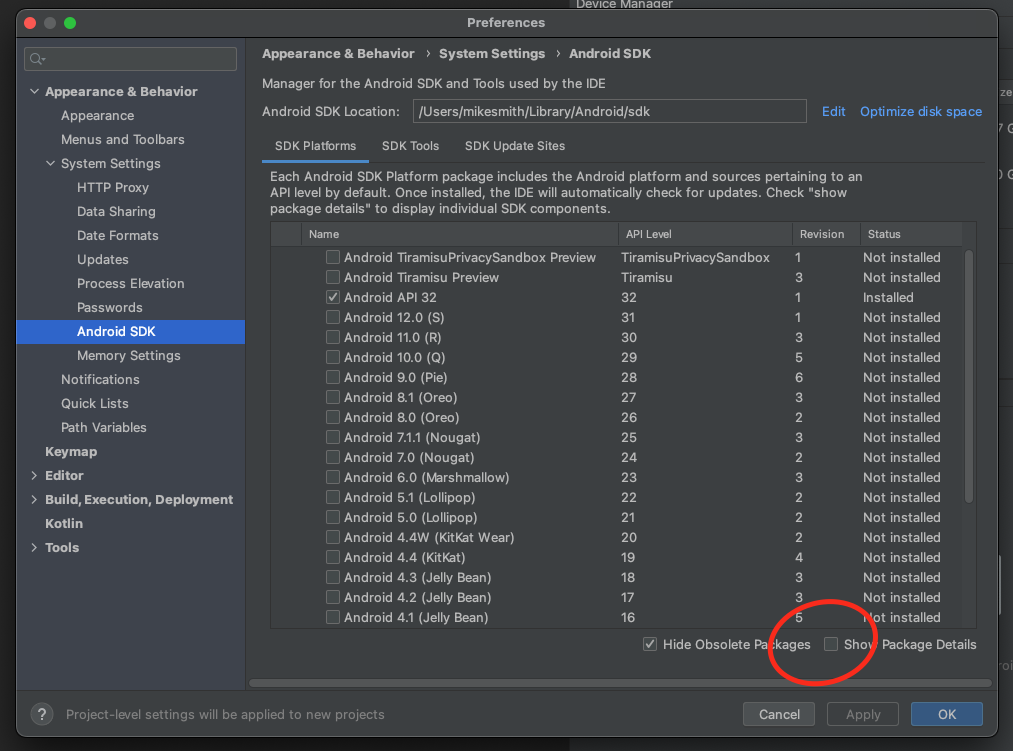1013x751 pixels.
Task: Sort by the Name column header
Action: coord(459,234)
